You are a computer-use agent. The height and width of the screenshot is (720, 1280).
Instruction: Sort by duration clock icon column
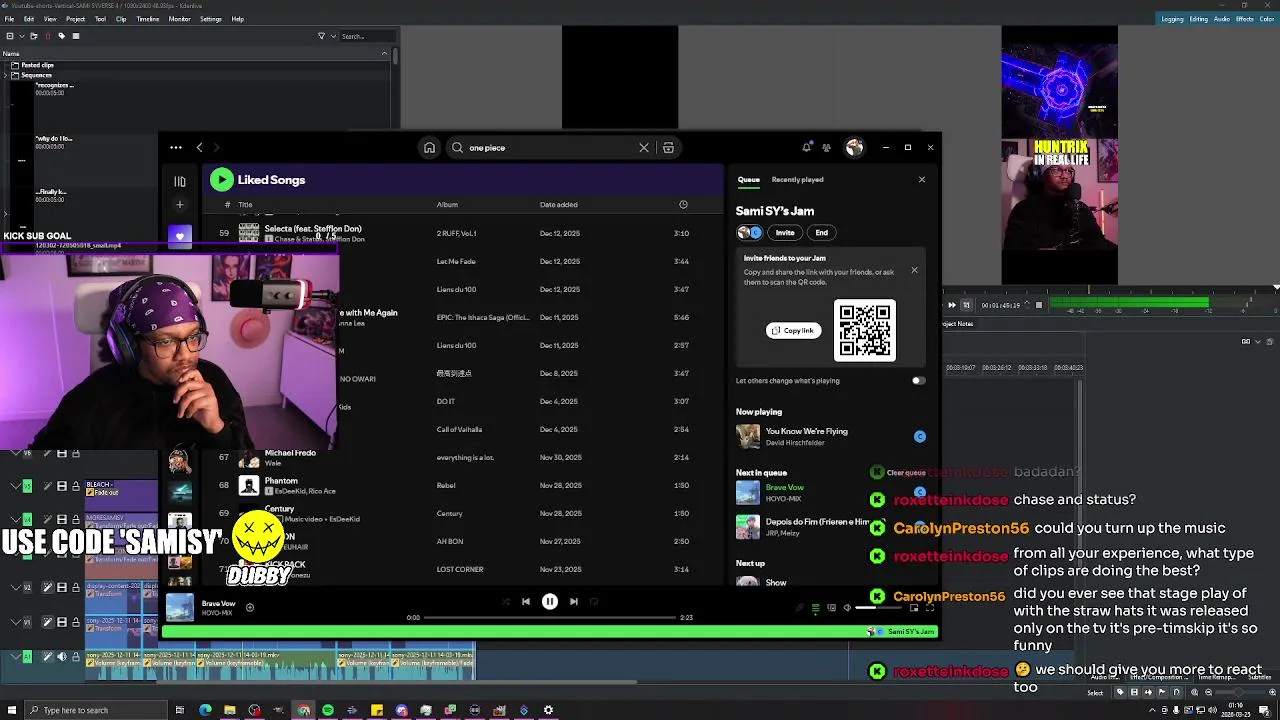[683, 205]
